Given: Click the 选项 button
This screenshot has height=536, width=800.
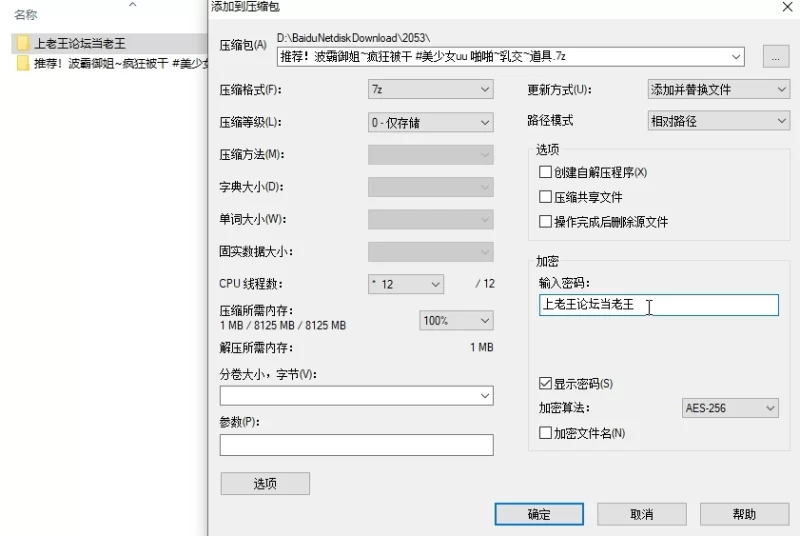Looking at the screenshot, I should pyautogui.click(x=265, y=483).
